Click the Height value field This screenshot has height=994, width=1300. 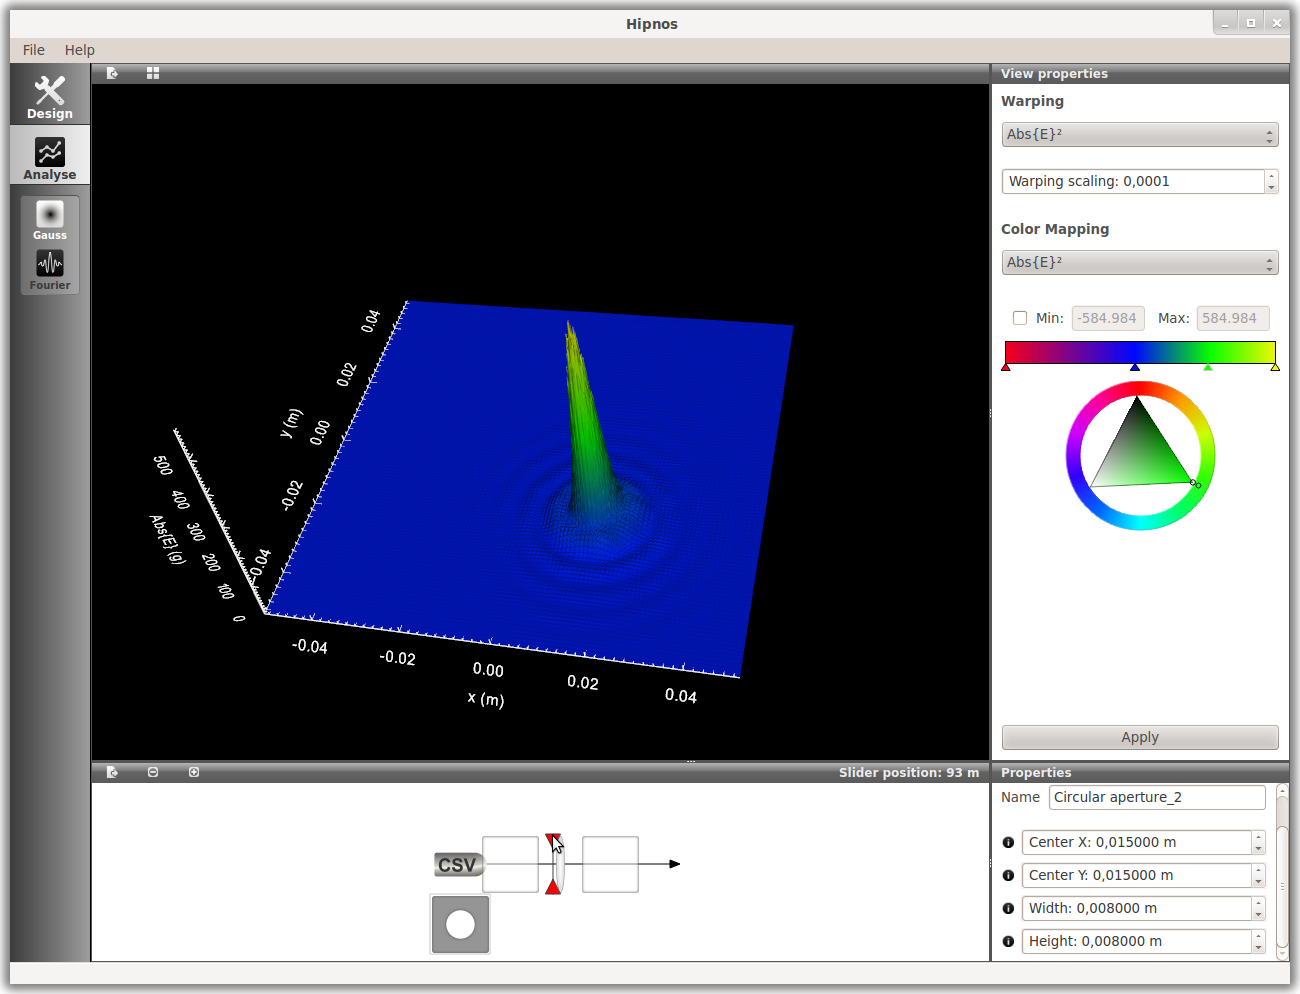click(x=1137, y=942)
